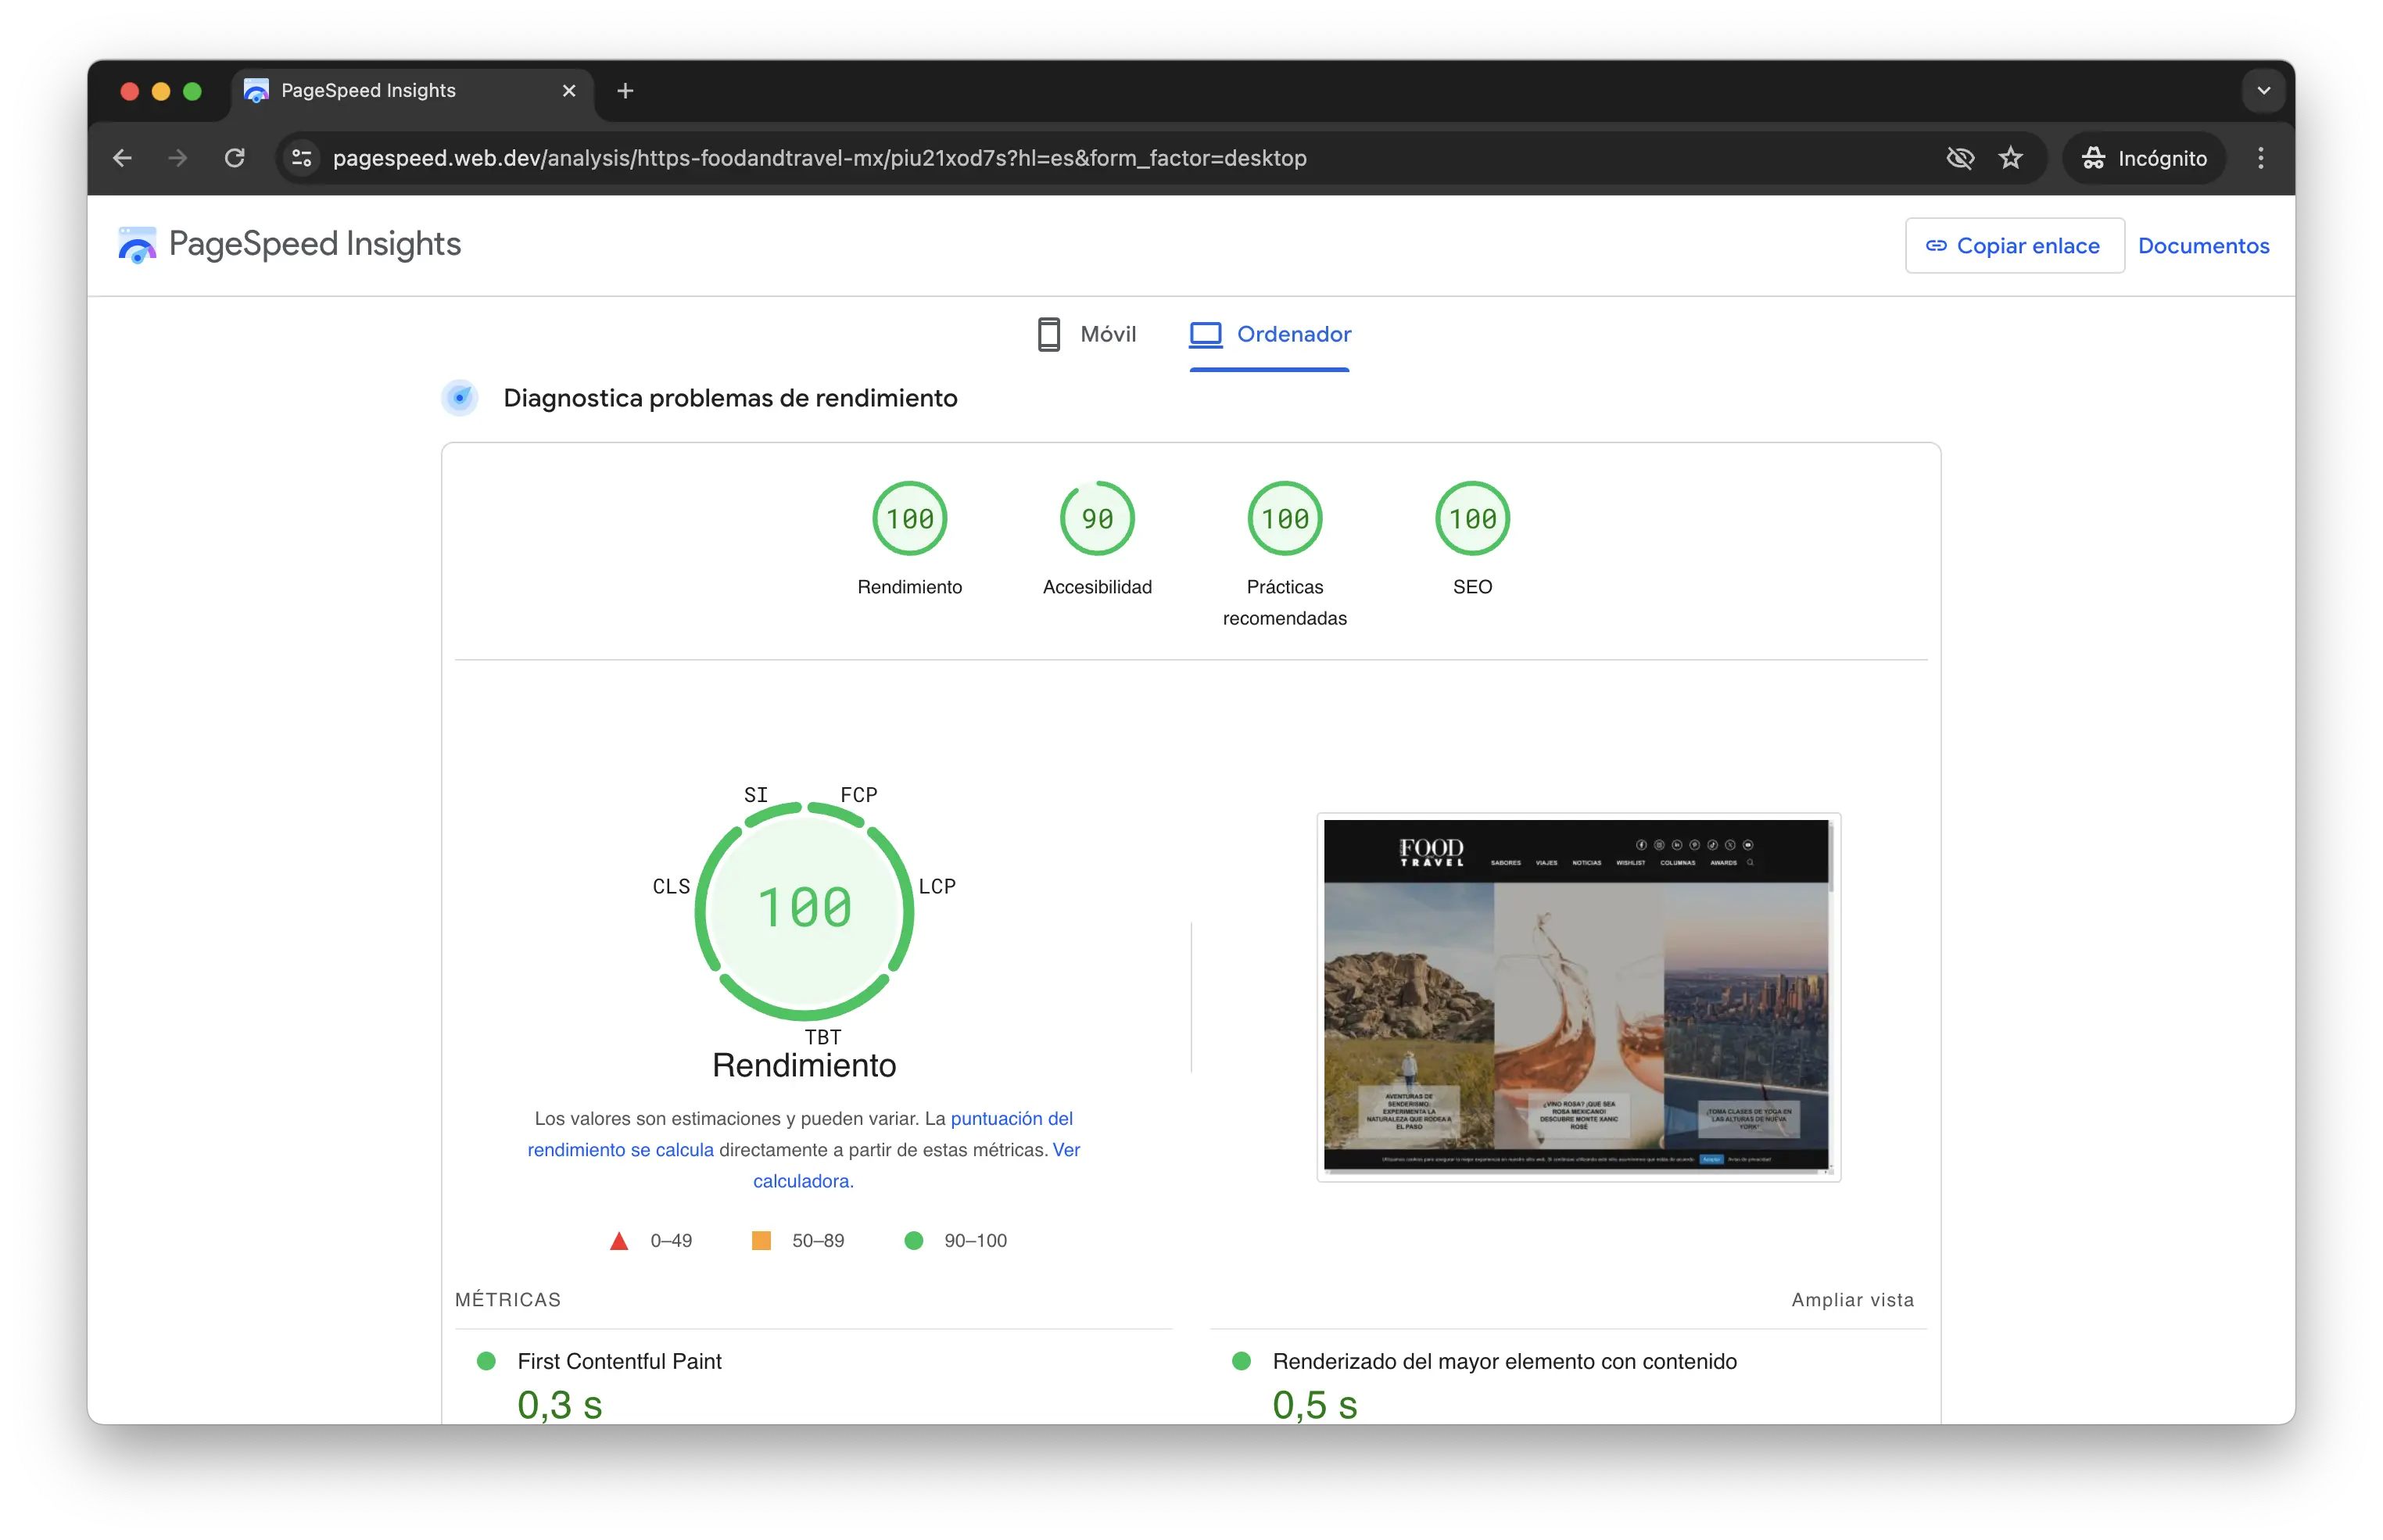Switch to the Móvil tab

coord(1087,334)
